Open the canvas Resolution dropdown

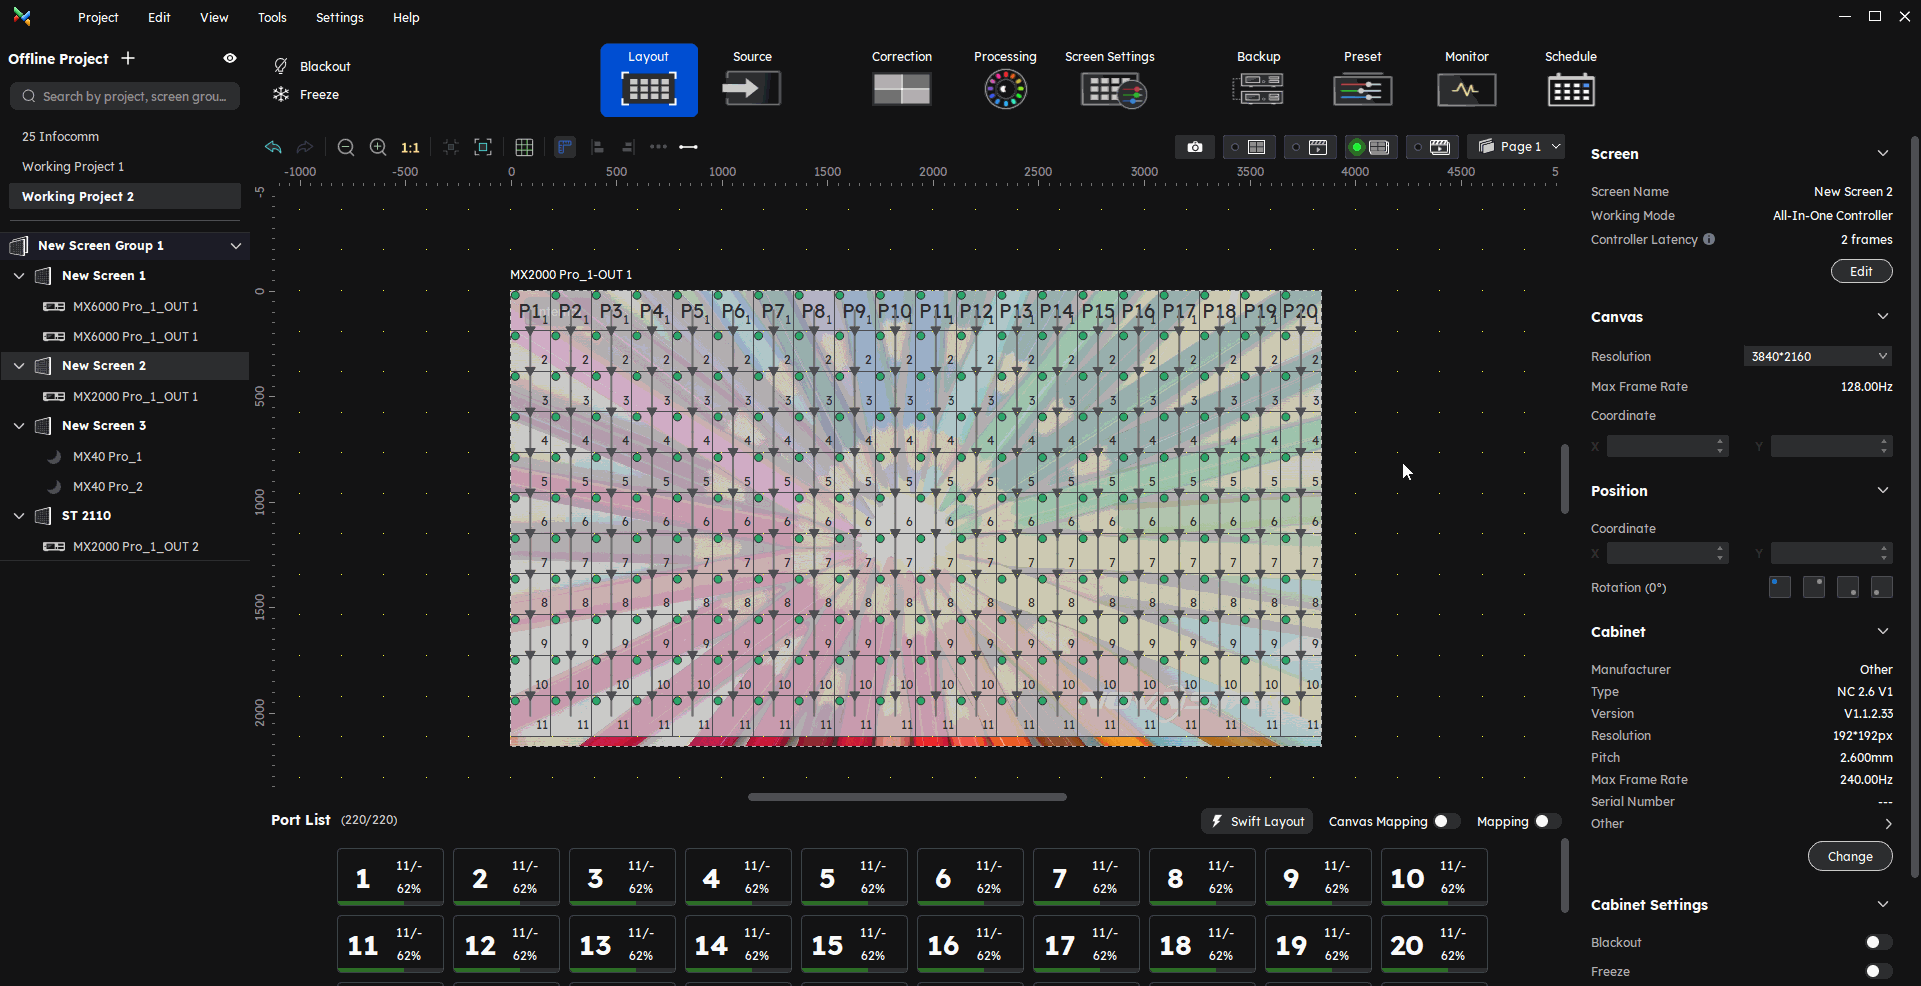click(x=1817, y=356)
